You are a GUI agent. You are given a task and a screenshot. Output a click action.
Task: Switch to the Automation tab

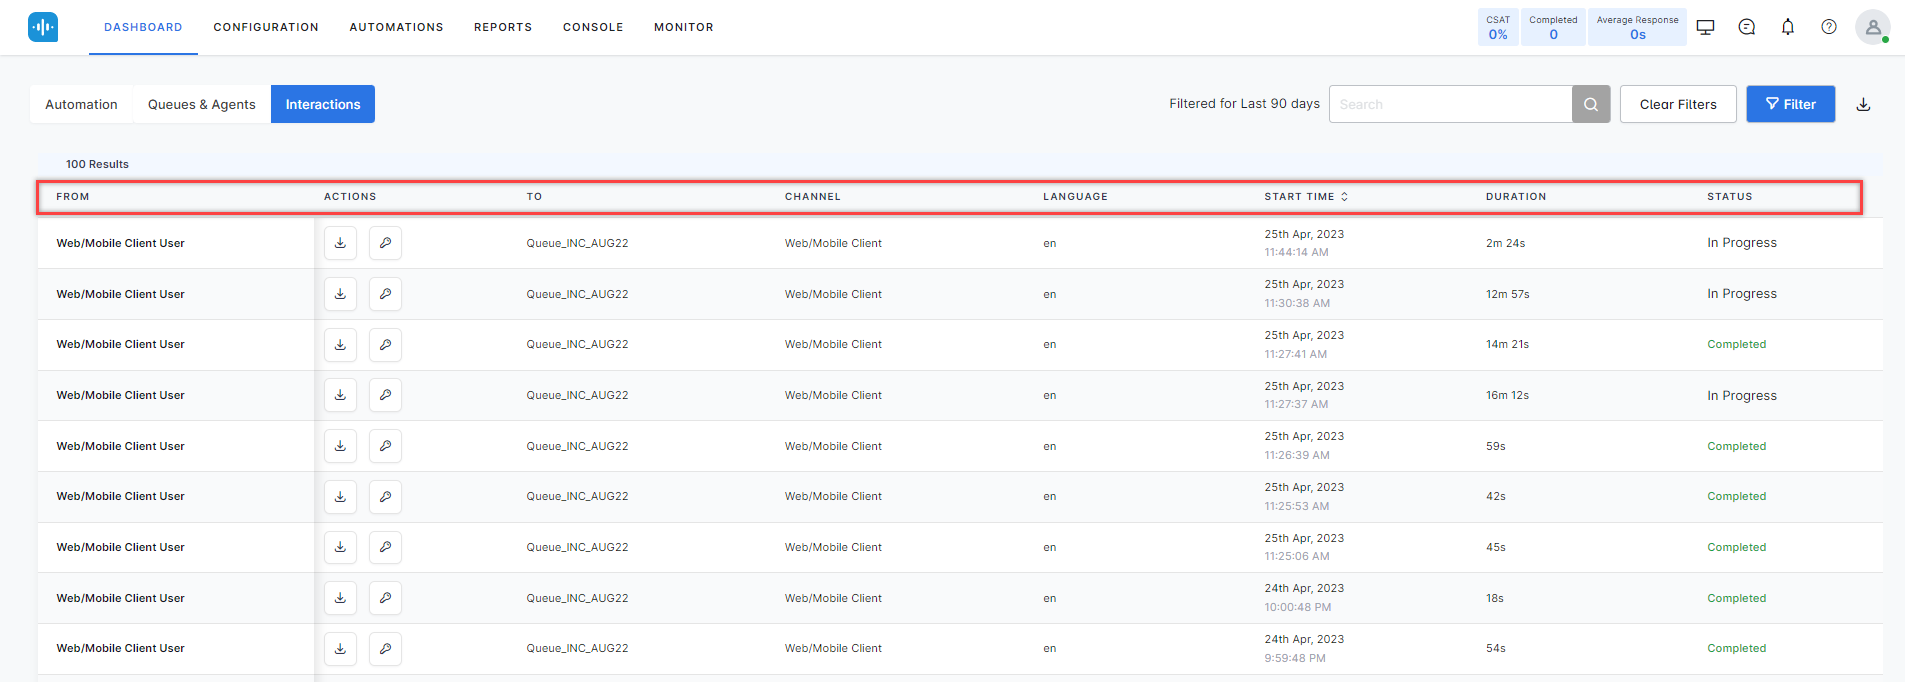[81, 104]
